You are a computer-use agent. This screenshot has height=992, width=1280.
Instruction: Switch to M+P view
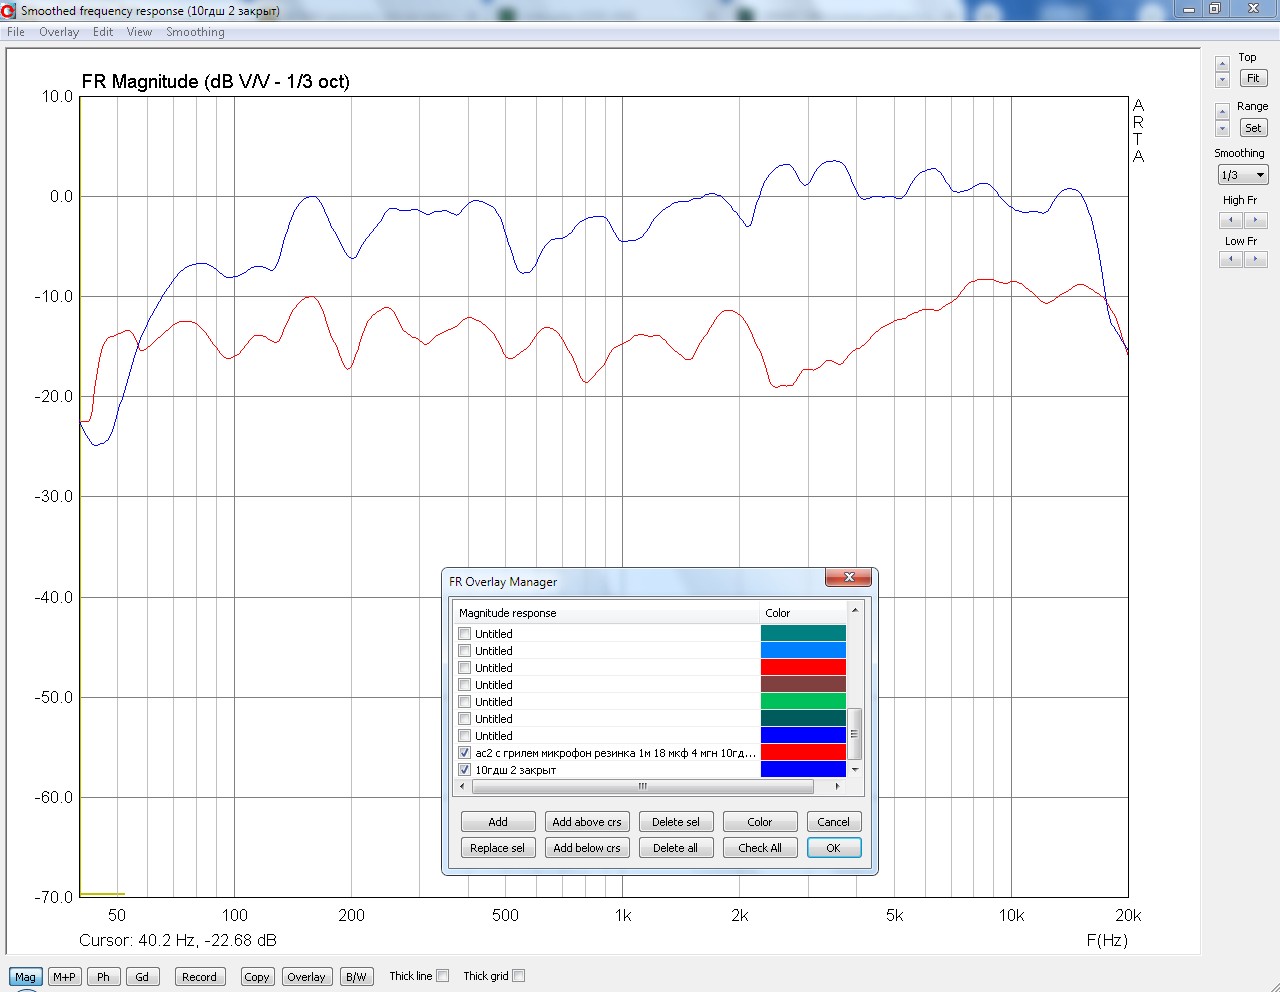tap(64, 977)
